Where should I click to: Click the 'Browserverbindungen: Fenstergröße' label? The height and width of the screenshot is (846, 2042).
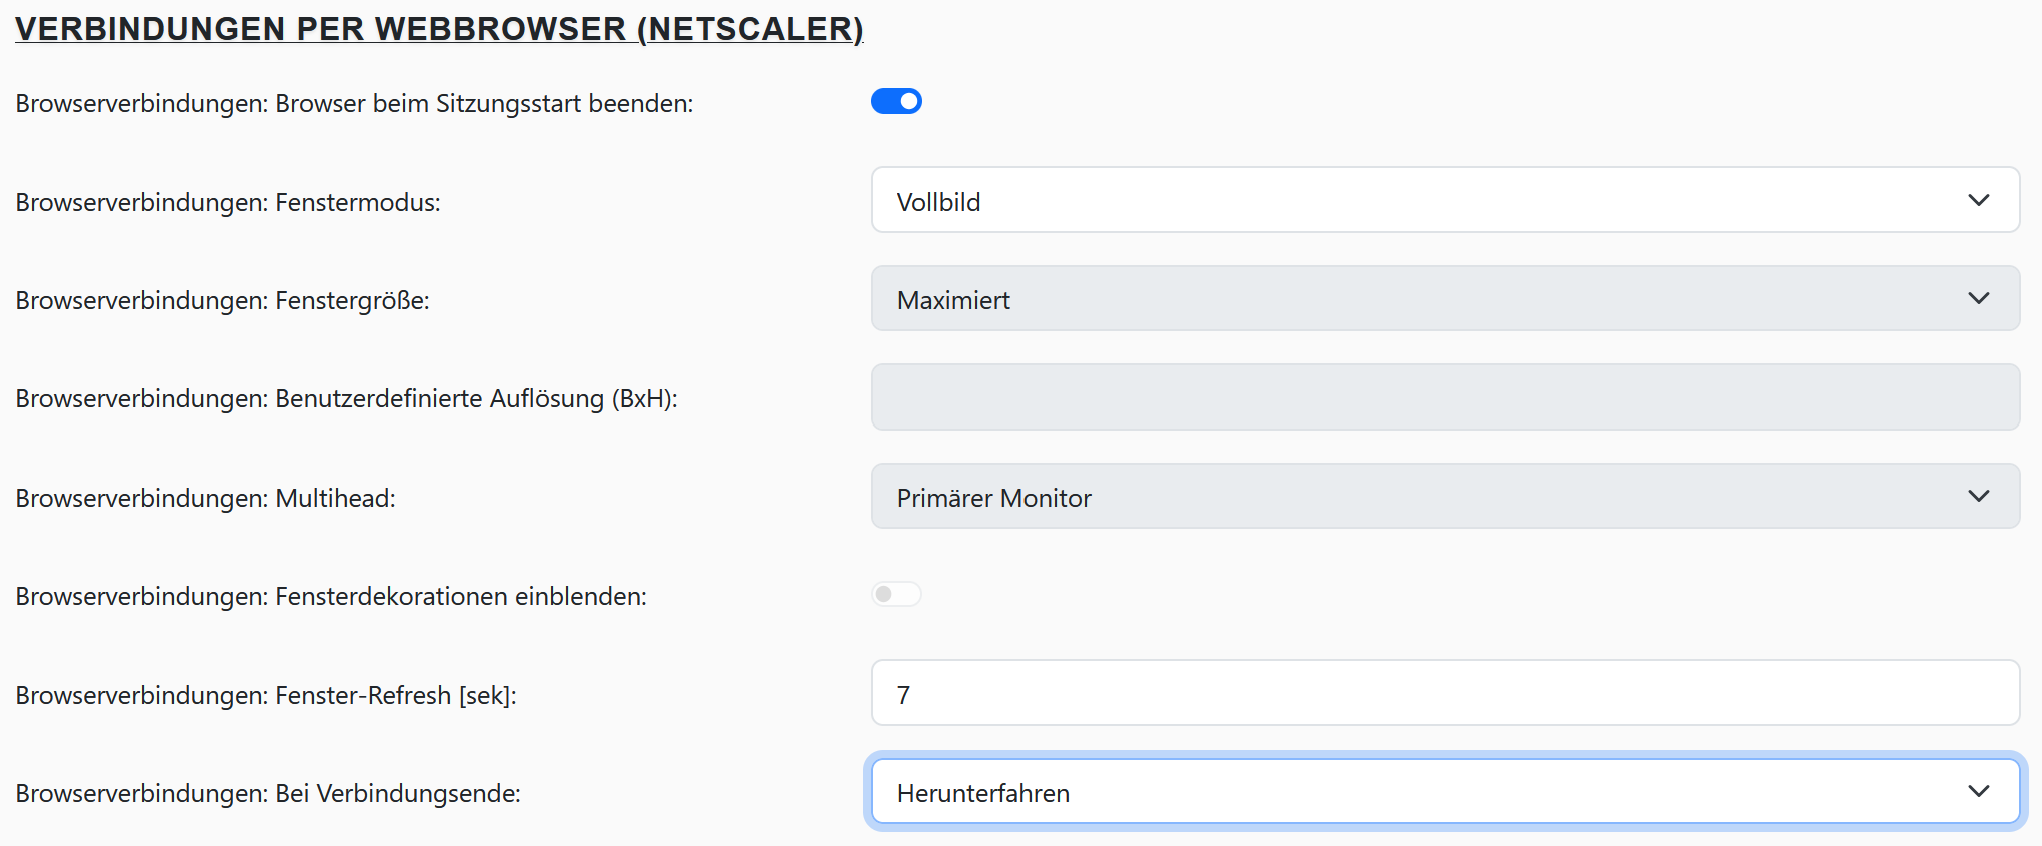tap(222, 301)
